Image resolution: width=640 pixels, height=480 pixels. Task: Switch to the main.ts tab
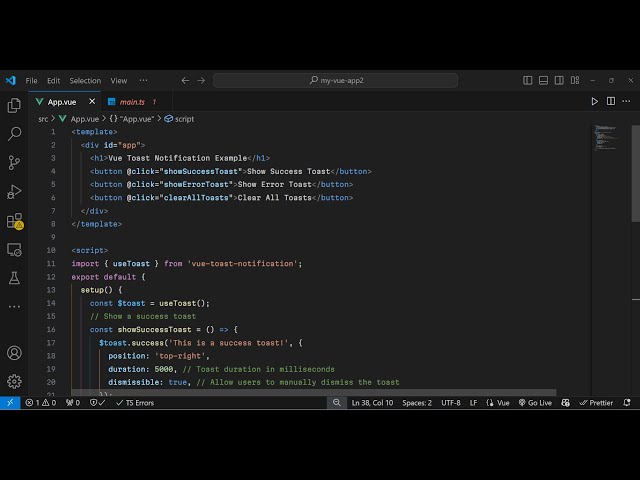point(132,102)
